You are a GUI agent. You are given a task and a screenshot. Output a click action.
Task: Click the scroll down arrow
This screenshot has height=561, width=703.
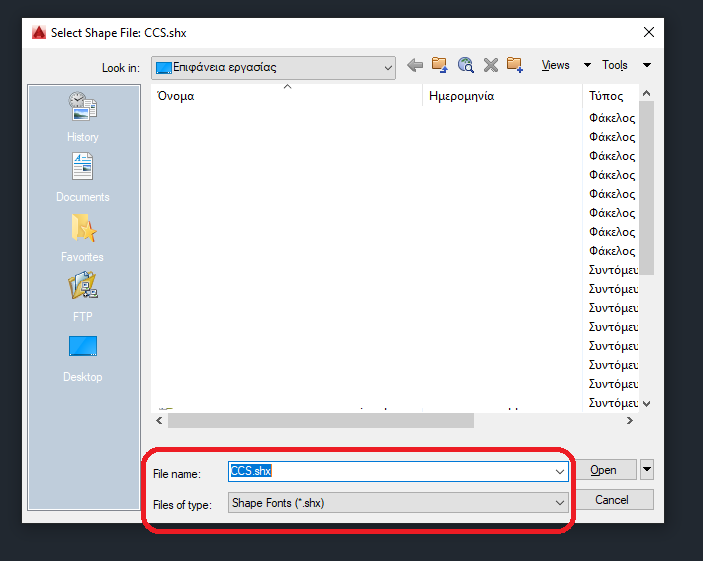[x=647, y=404]
